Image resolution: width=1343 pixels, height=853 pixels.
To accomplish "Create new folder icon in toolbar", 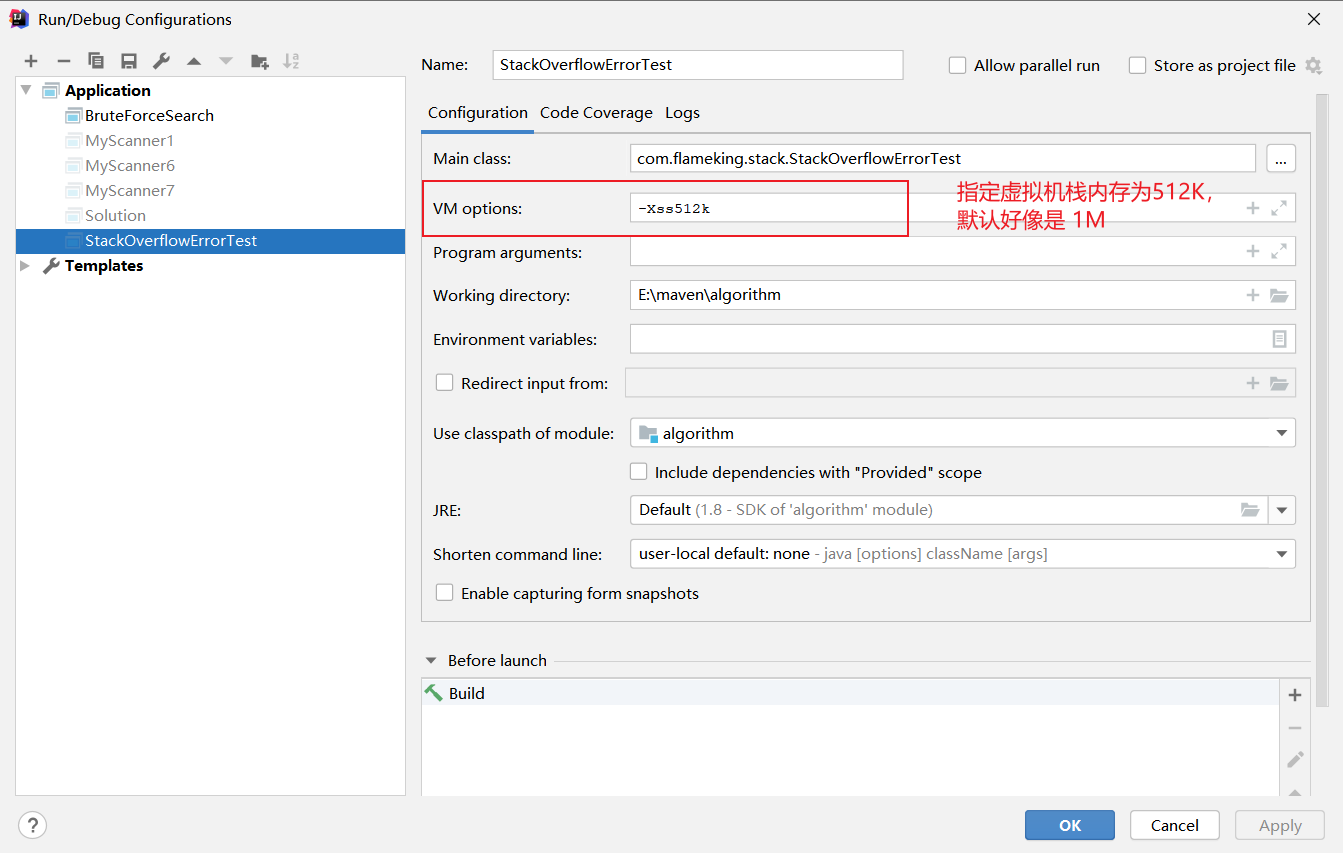I will 259,61.
